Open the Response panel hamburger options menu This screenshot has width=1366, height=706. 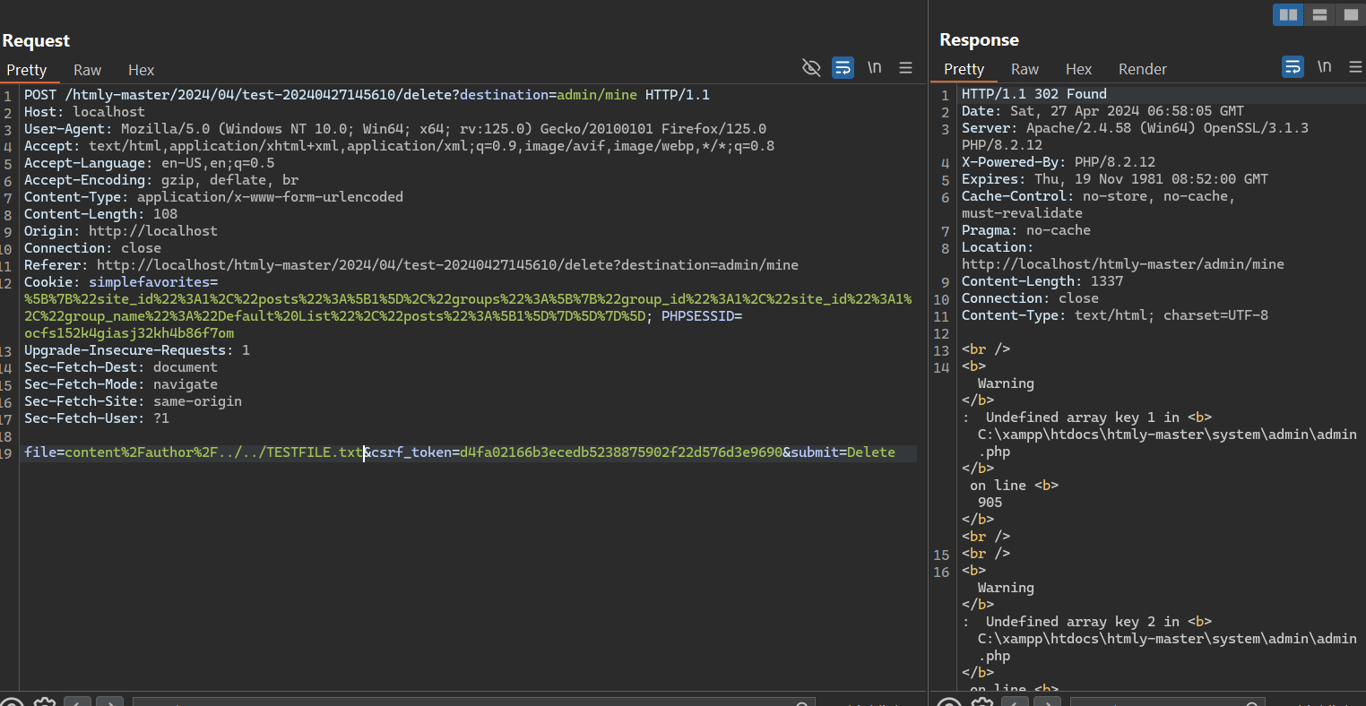(1355, 67)
